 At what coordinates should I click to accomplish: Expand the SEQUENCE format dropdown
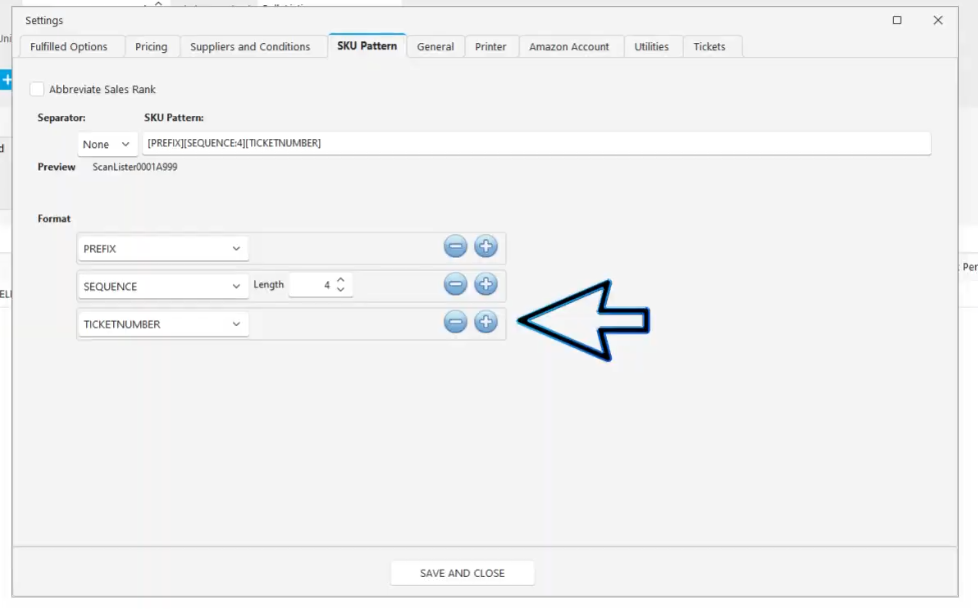tap(163, 286)
